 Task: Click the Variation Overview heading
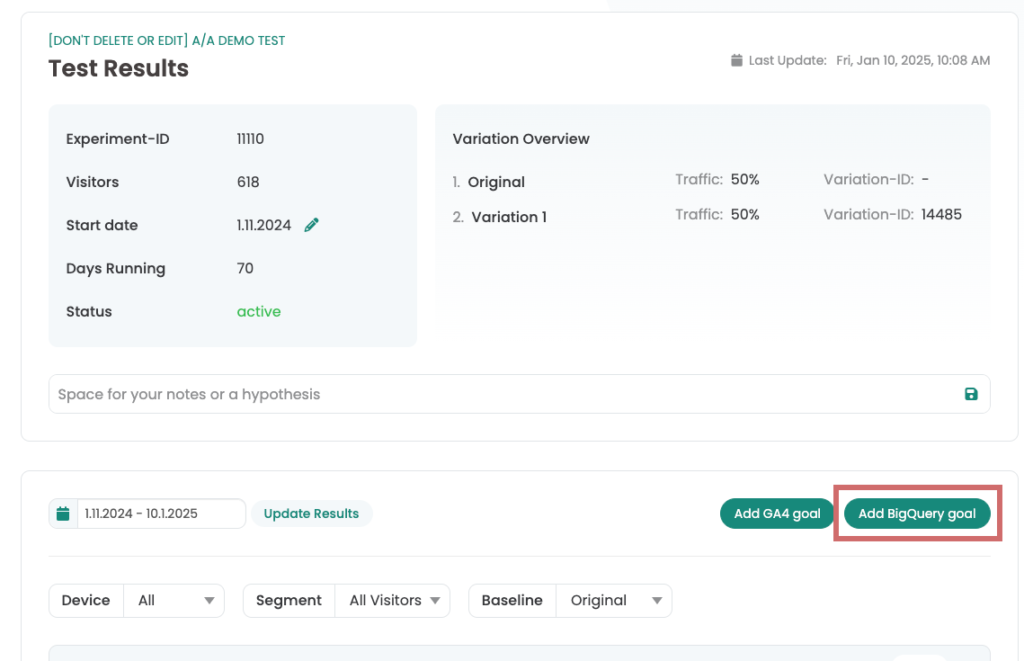coord(521,139)
